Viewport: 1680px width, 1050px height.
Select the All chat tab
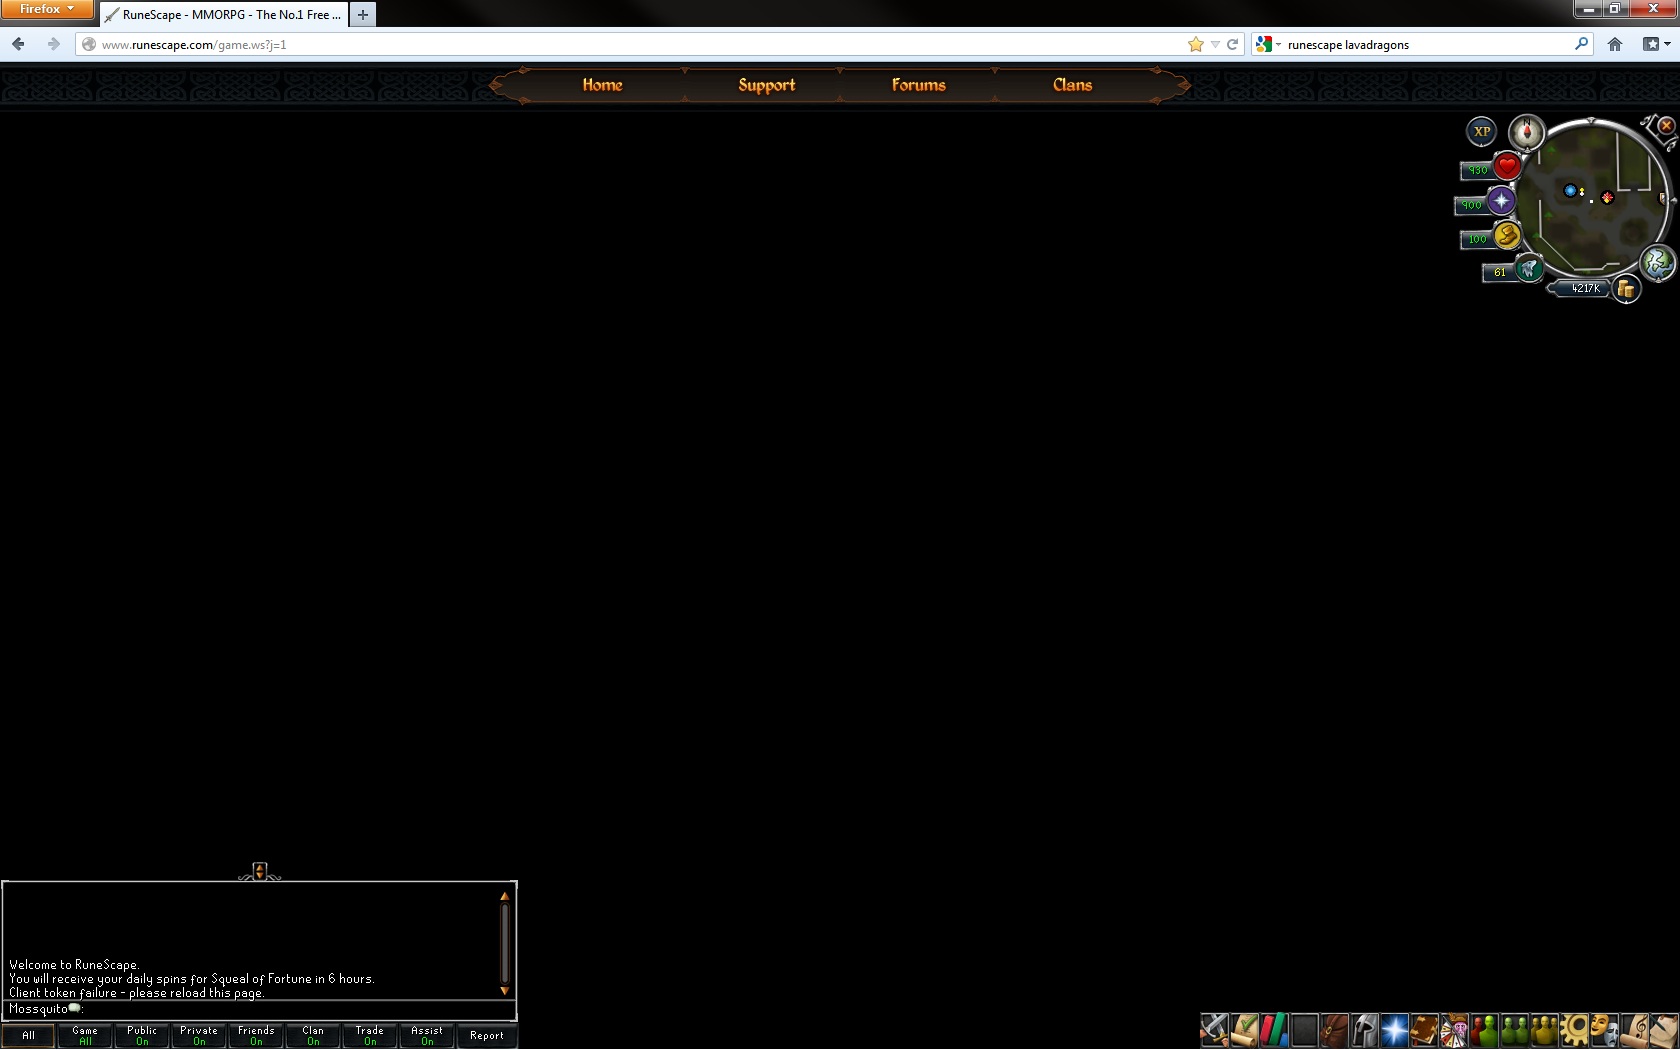(x=28, y=1035)
